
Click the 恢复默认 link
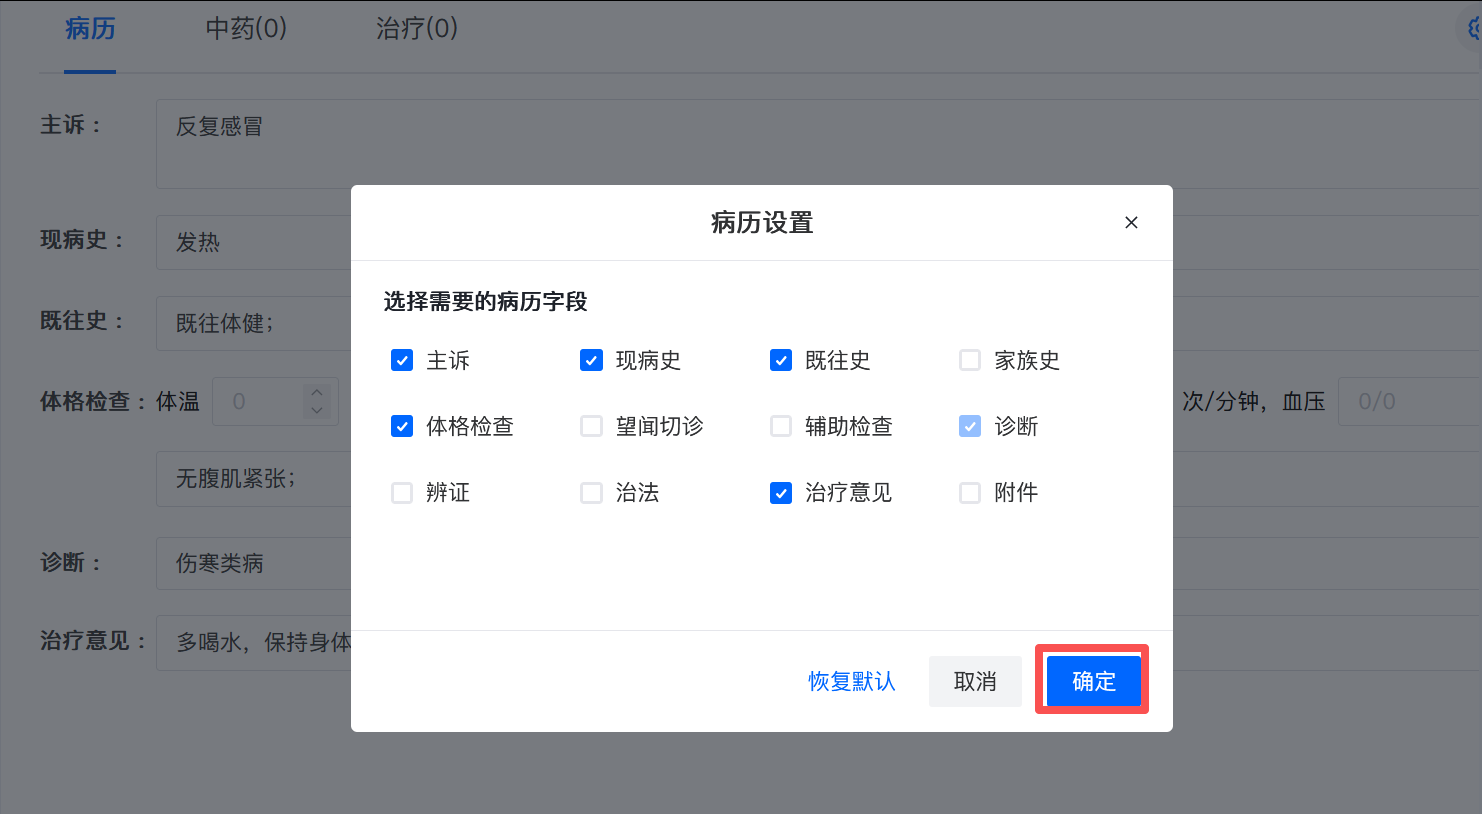852,681
